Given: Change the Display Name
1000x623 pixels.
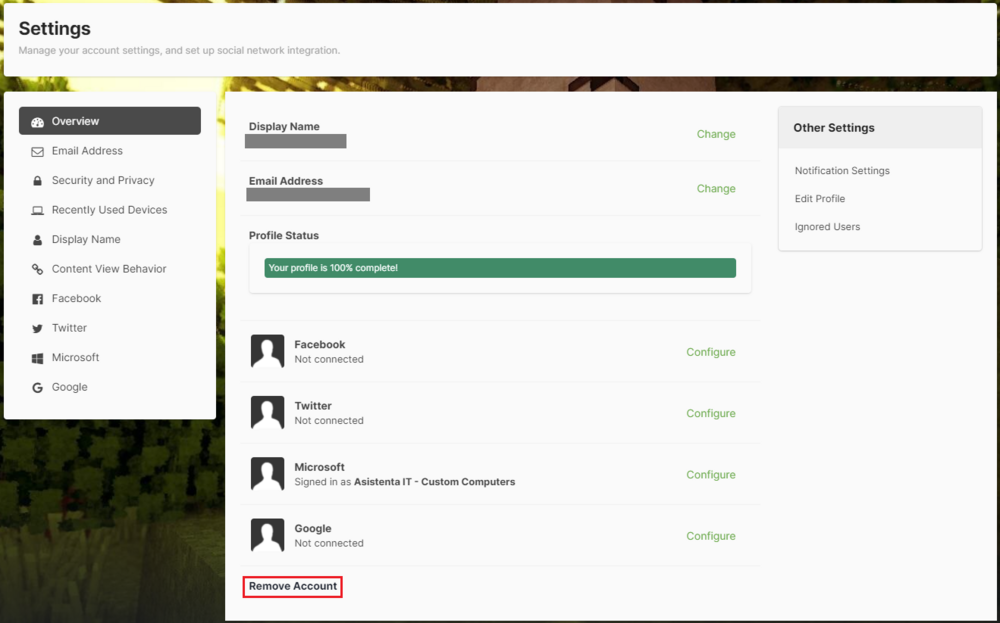Looking at the screenshot, I should point(715,134).
